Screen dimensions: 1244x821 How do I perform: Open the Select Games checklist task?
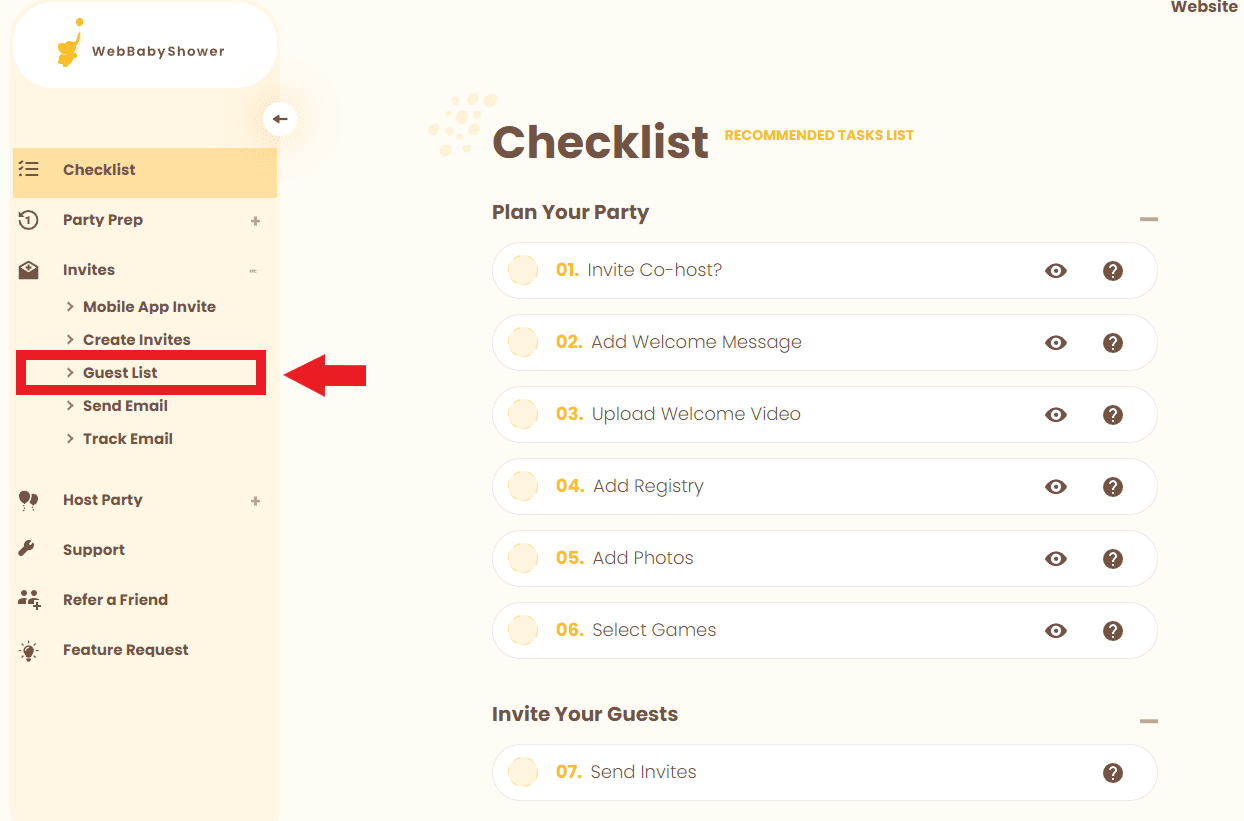[654, 630]
